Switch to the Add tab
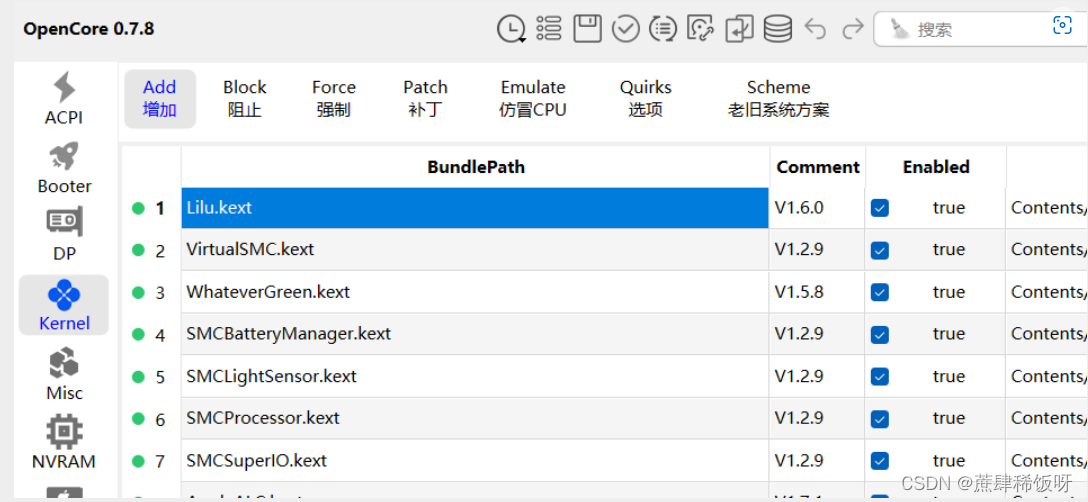1088x502 pixels. click(x=160, y=99)
